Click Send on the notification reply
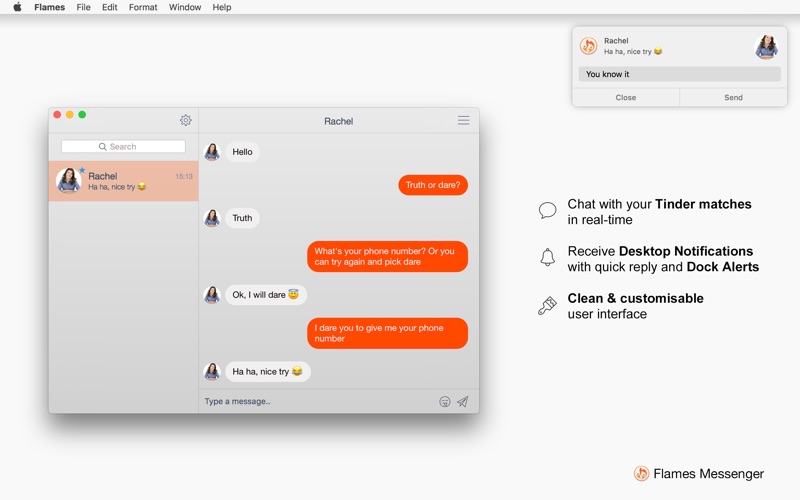This screenshot has width=800, height=500. pos(733,97)
